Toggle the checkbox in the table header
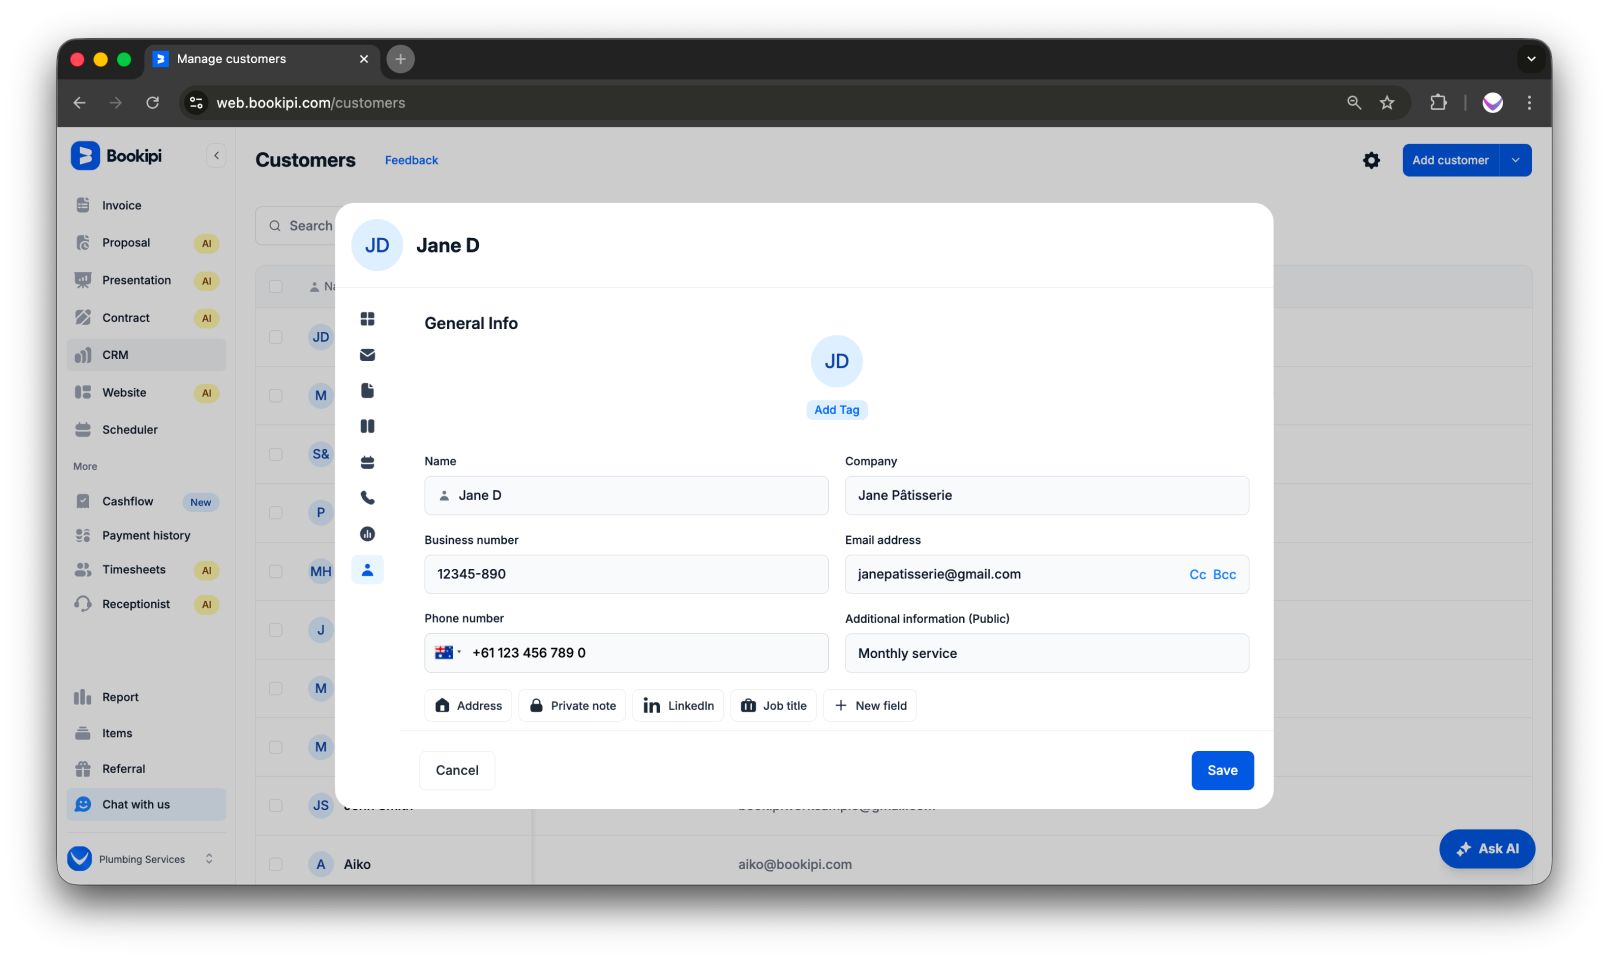1609x960 pixels. pyautogui.click(x=276, y=286)
